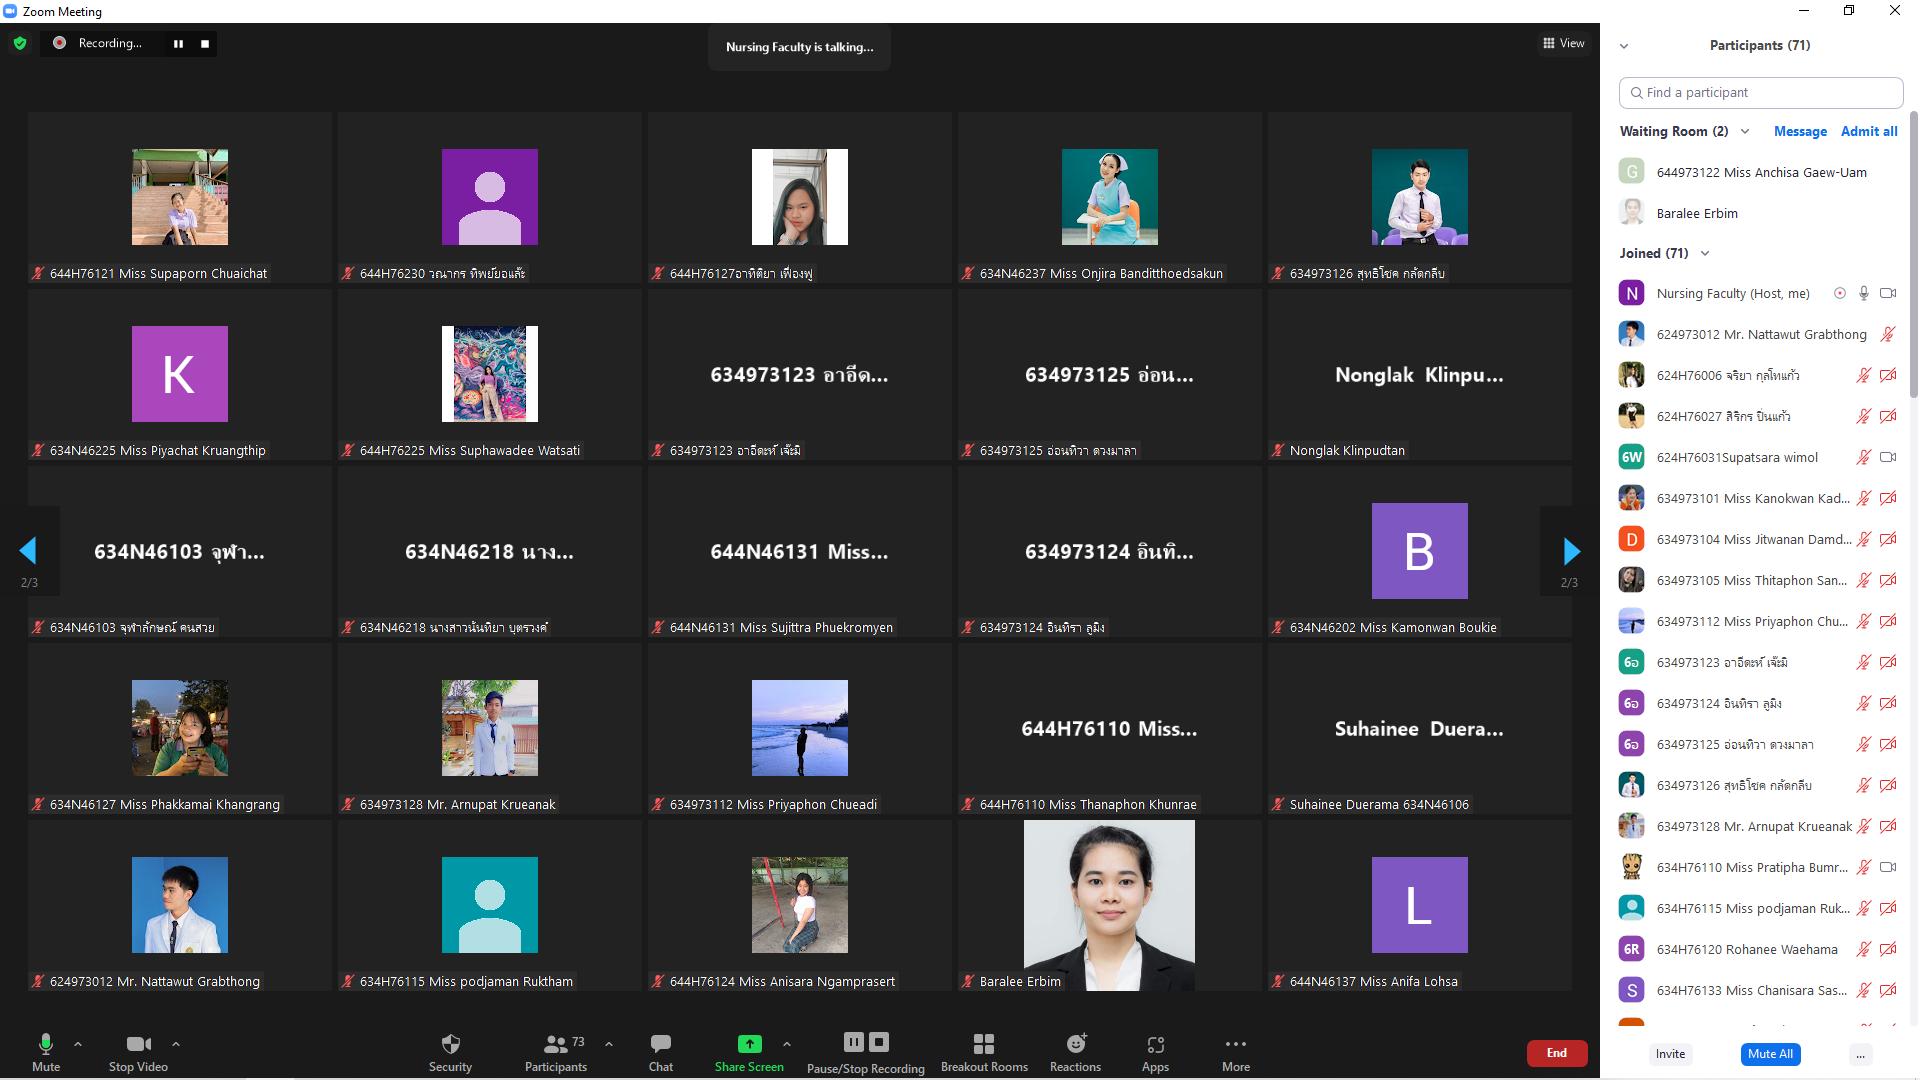The image size is (1920, 1080).
Task: Stop the recording using bottom toolbar square
Action: (x=879, y=1042)
